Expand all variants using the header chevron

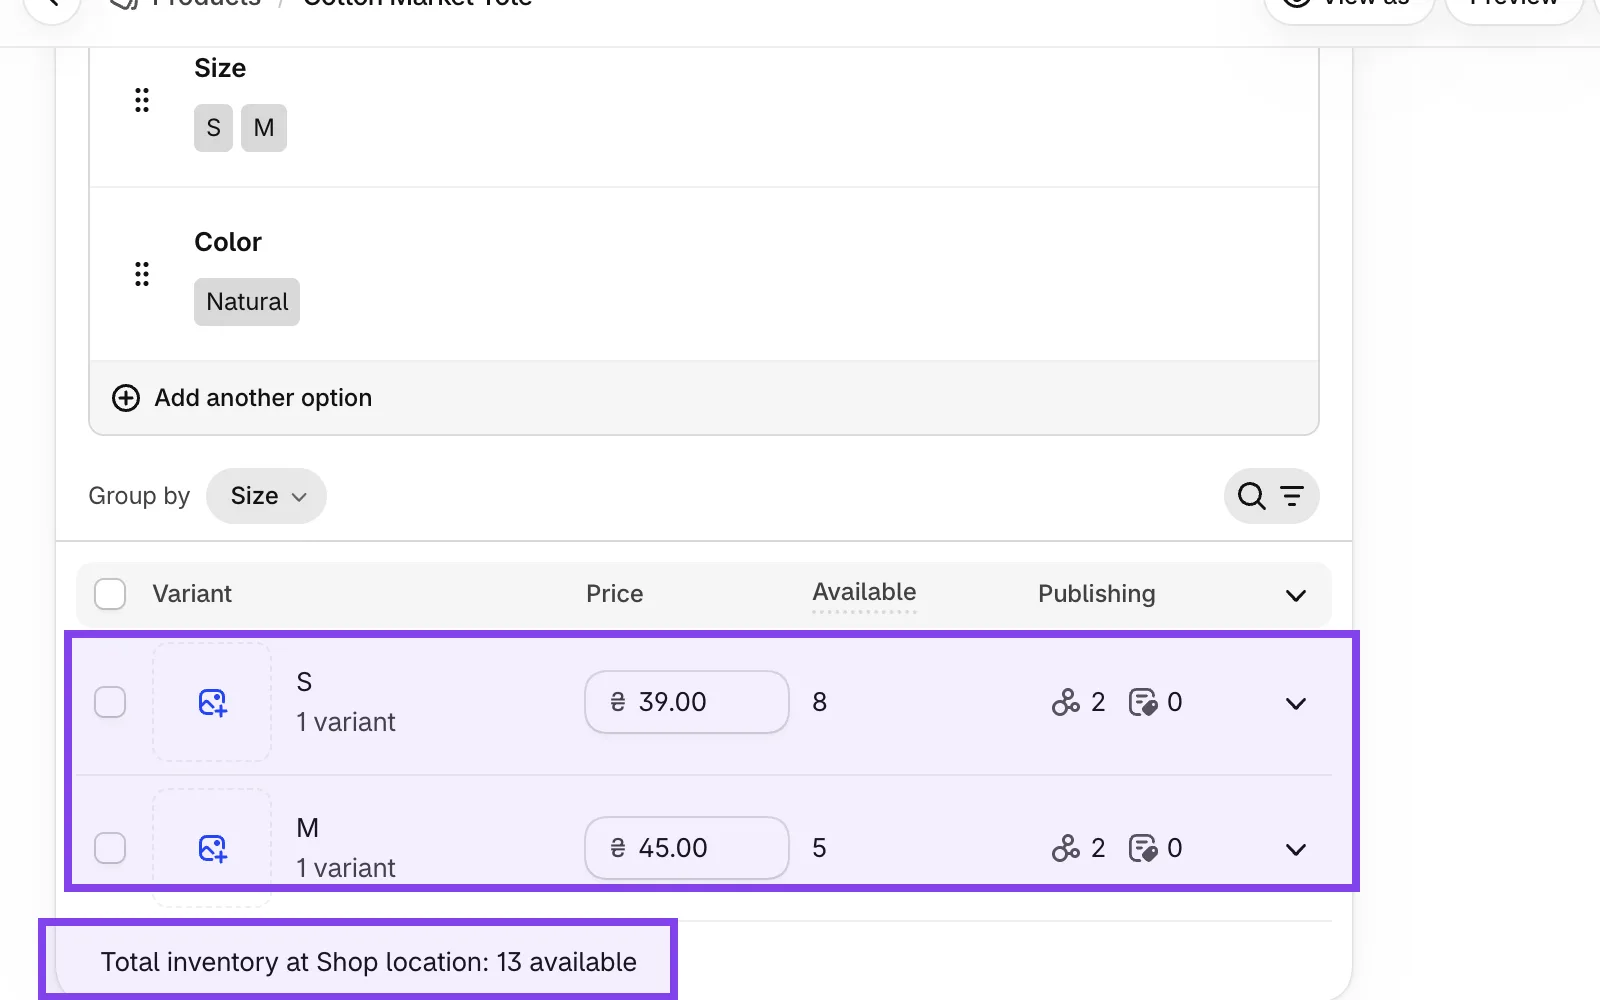[1296, 596]
